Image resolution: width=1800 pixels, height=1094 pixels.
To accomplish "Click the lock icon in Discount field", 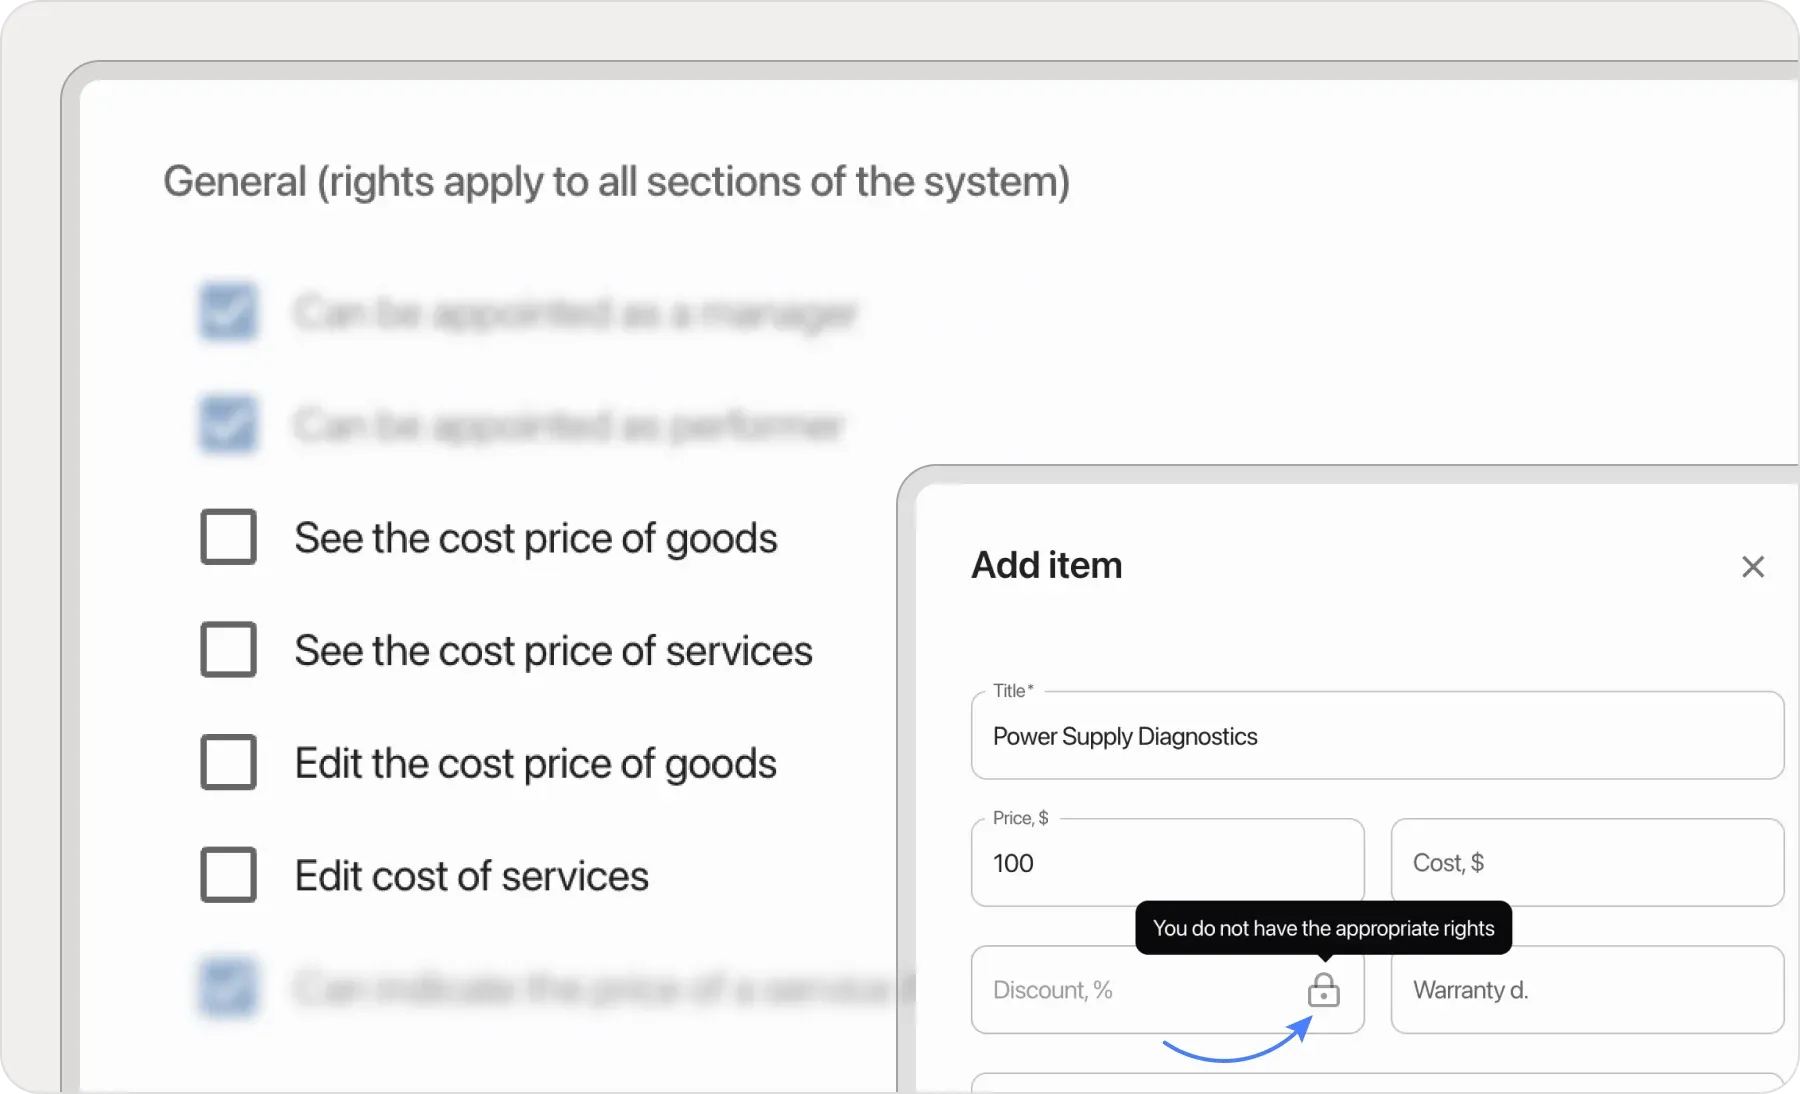I will pyautogui.click(x=1323, y=990).
